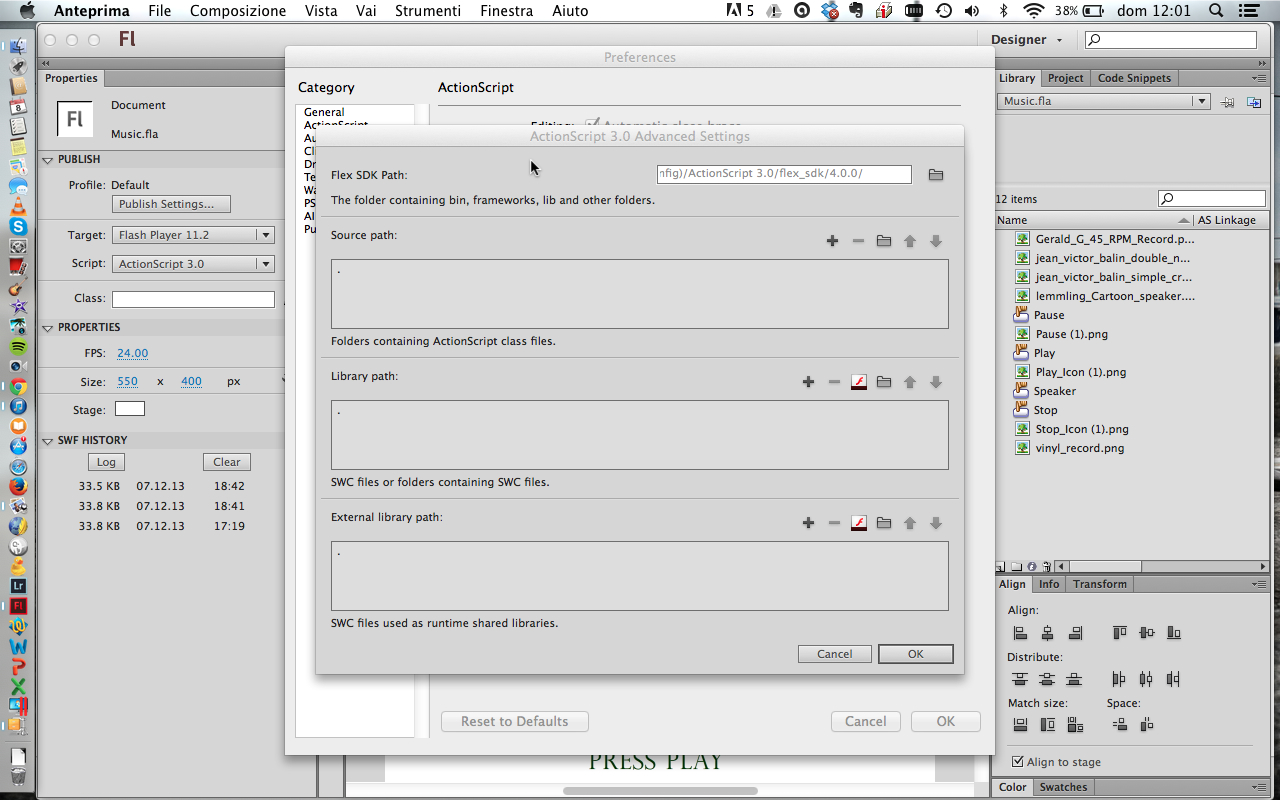Remove path from External library path
Viewport: 1280px width, 800px height.
tap(834, 523)
